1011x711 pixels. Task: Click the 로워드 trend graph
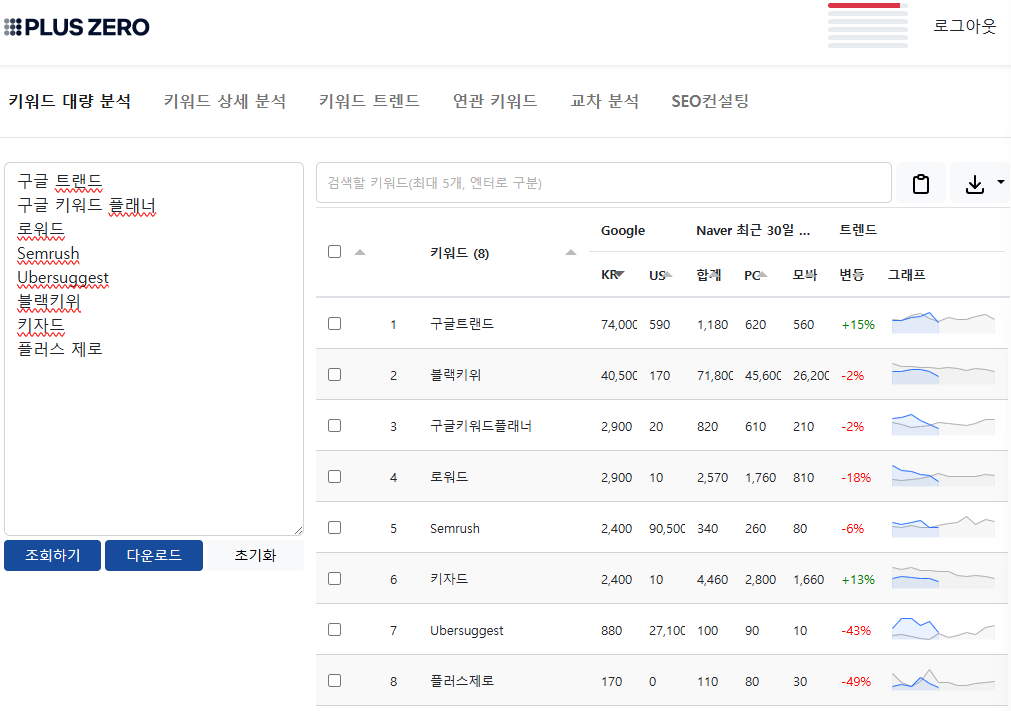pos(943,475)
